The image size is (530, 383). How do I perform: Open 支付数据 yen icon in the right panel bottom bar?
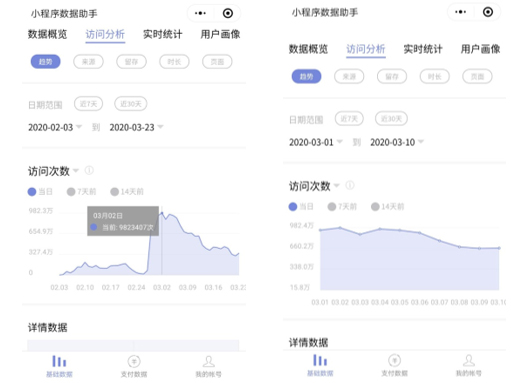click(394, 360)
